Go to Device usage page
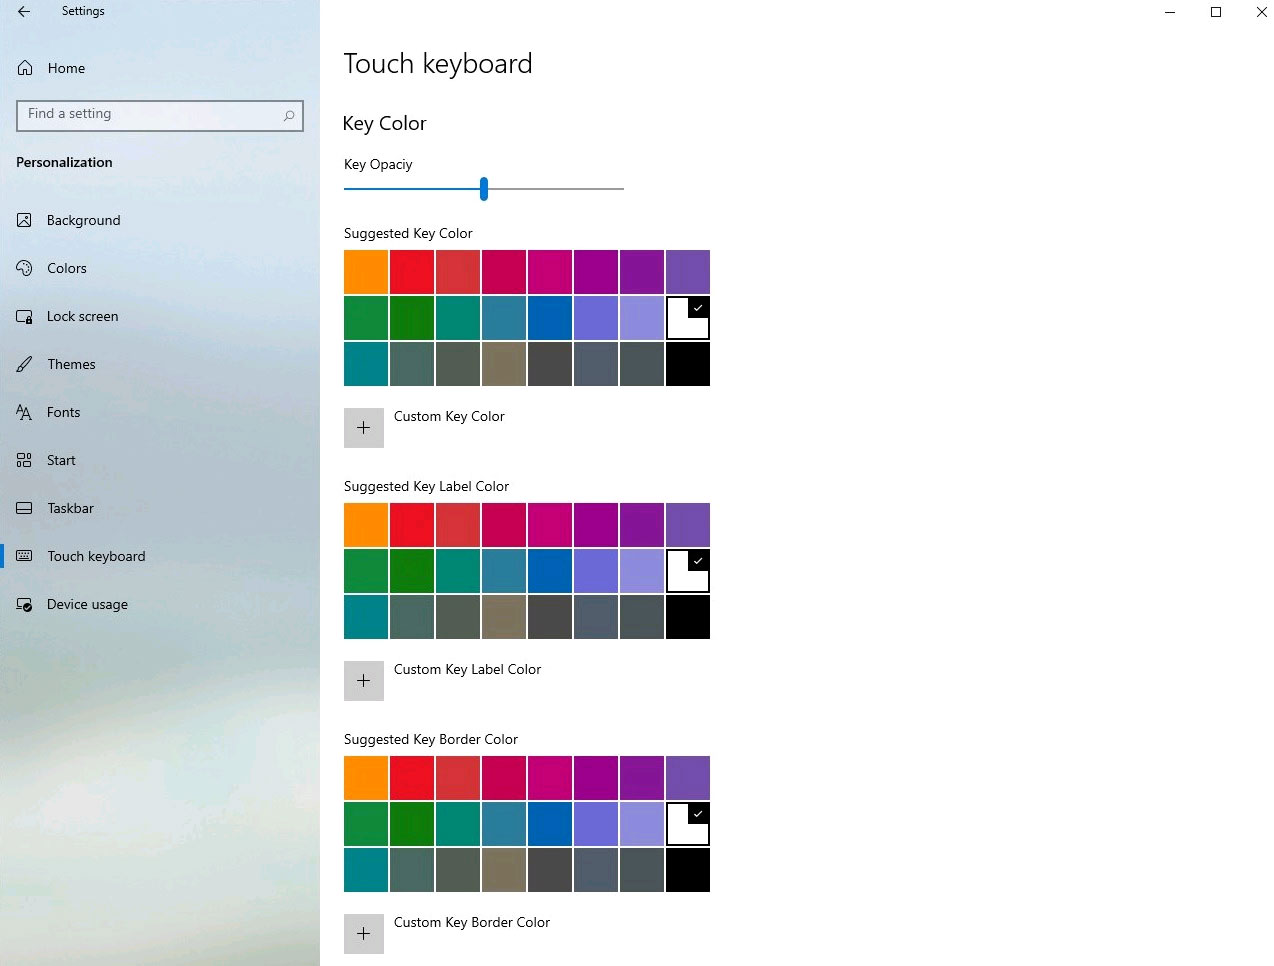 pyautogui.click(x=87, y=604)
